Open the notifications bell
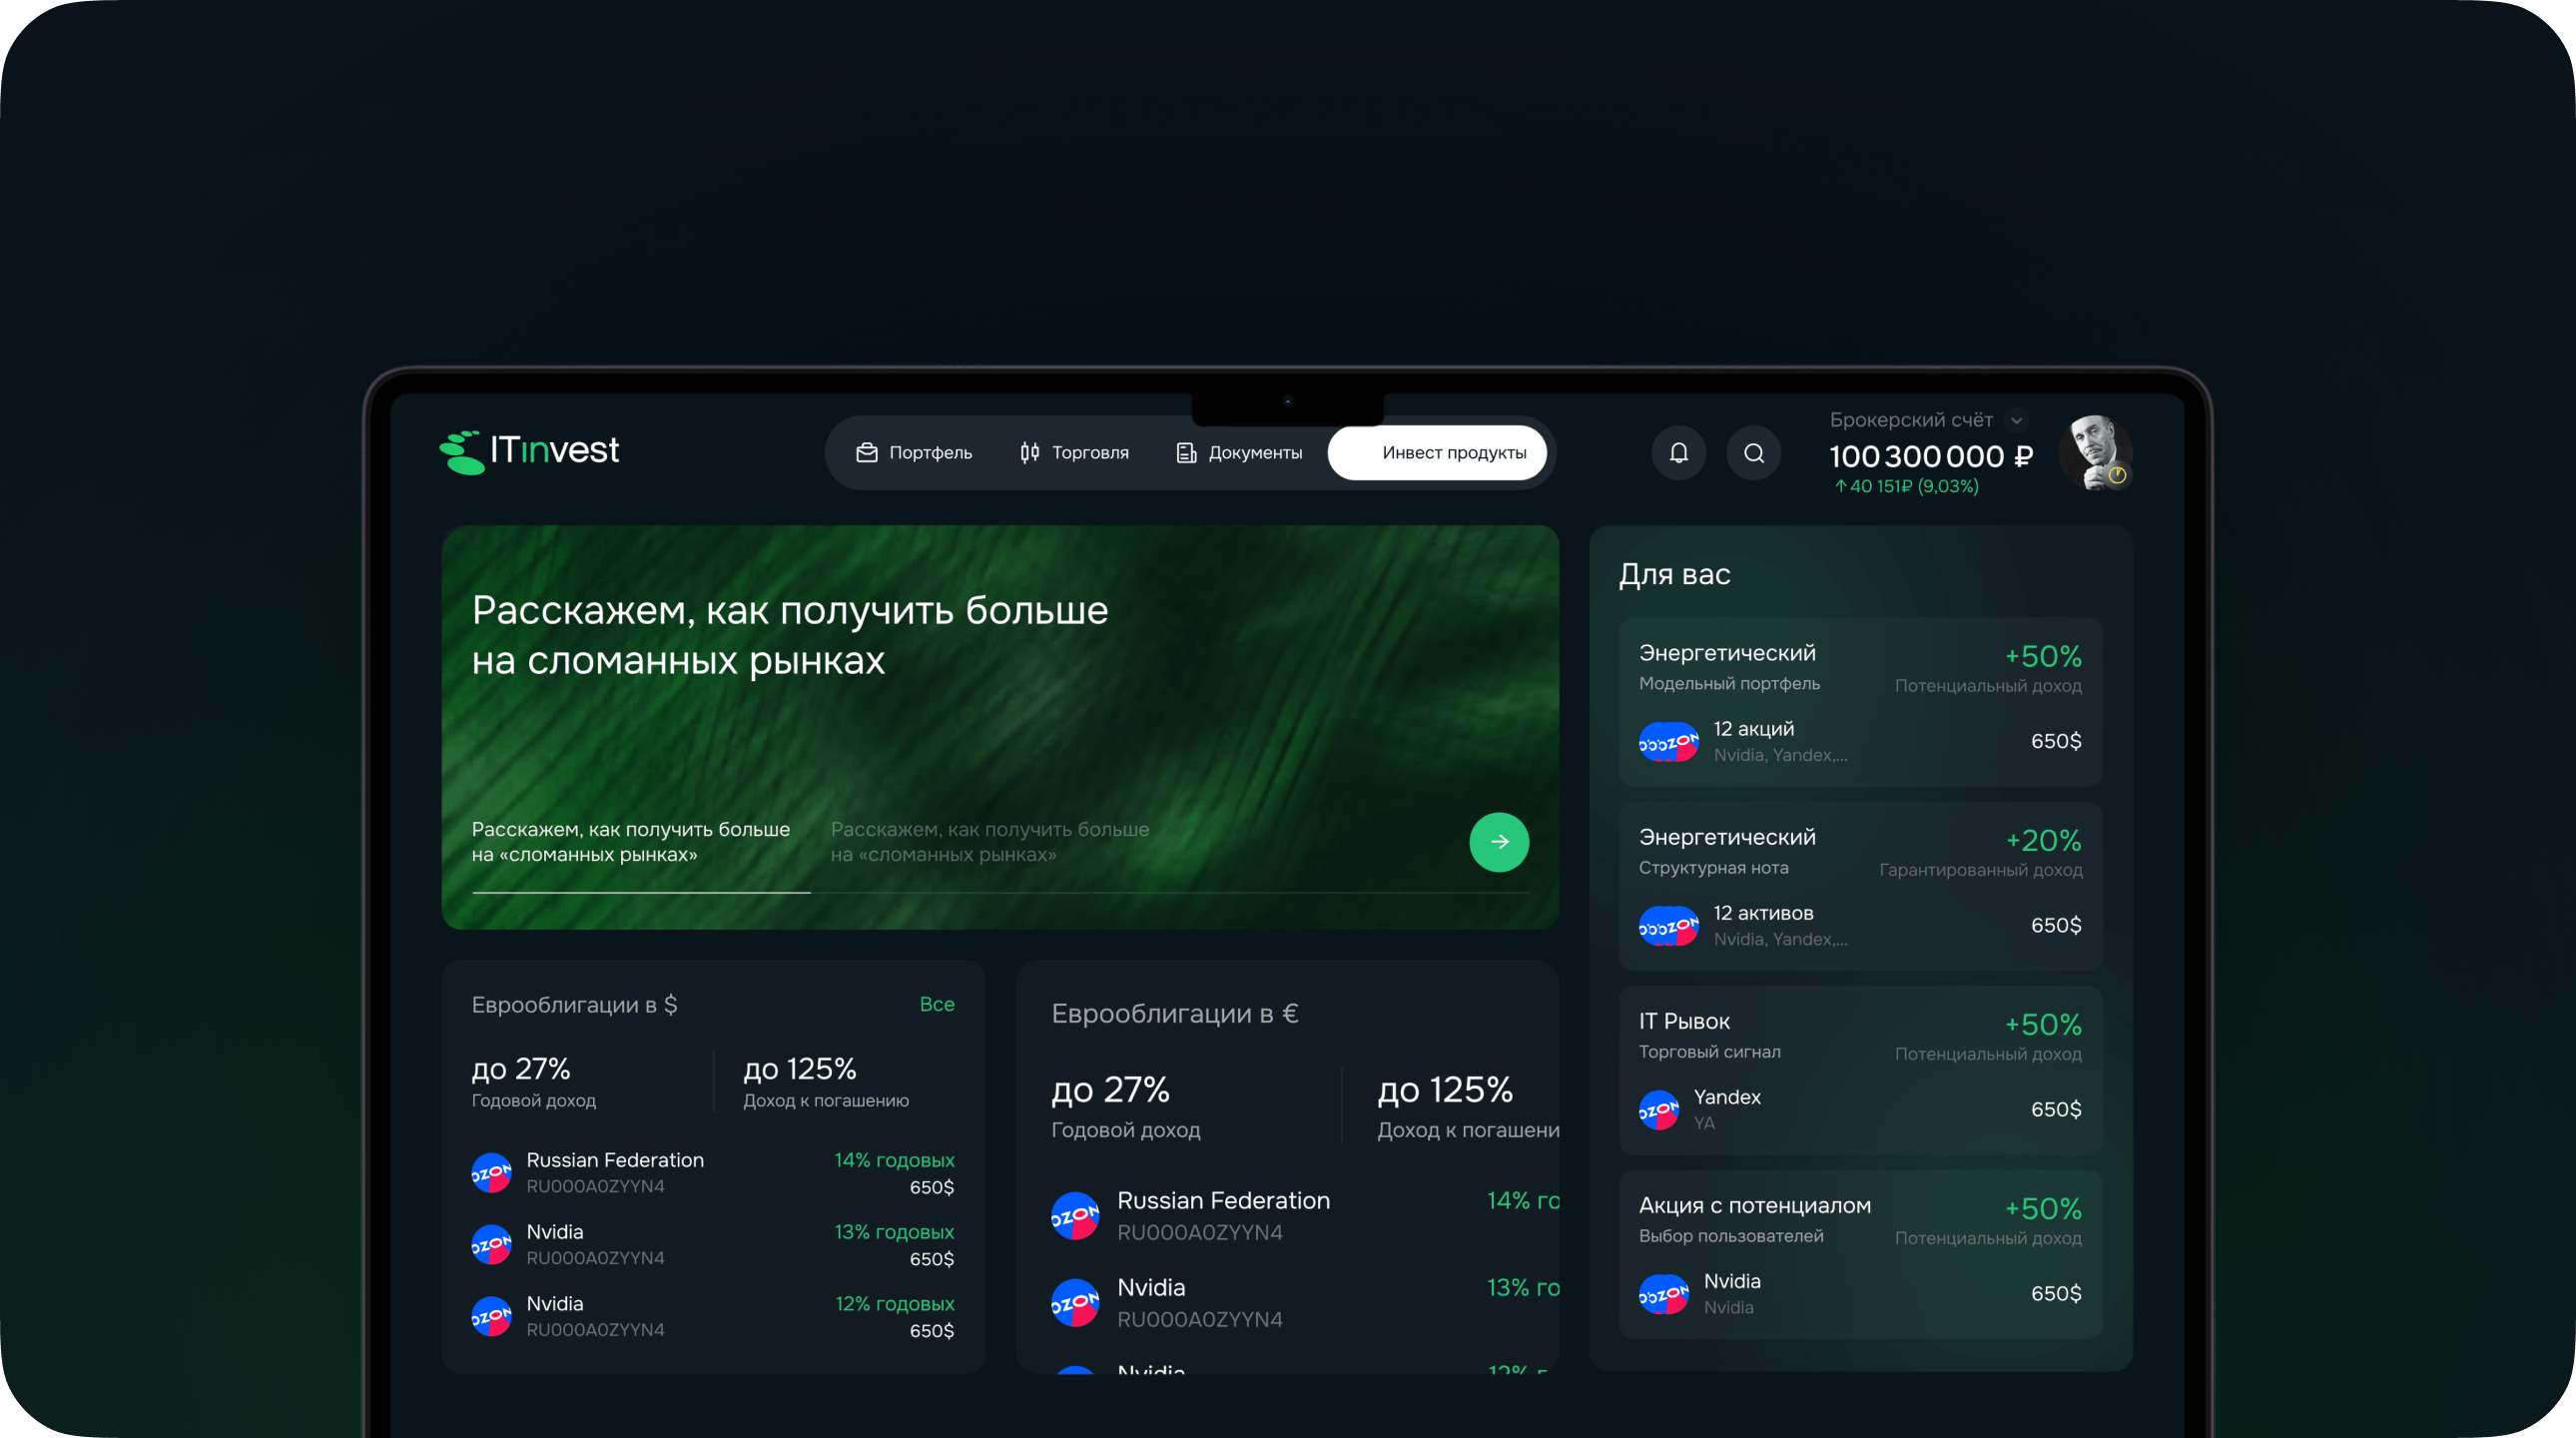 (1679, 453)
